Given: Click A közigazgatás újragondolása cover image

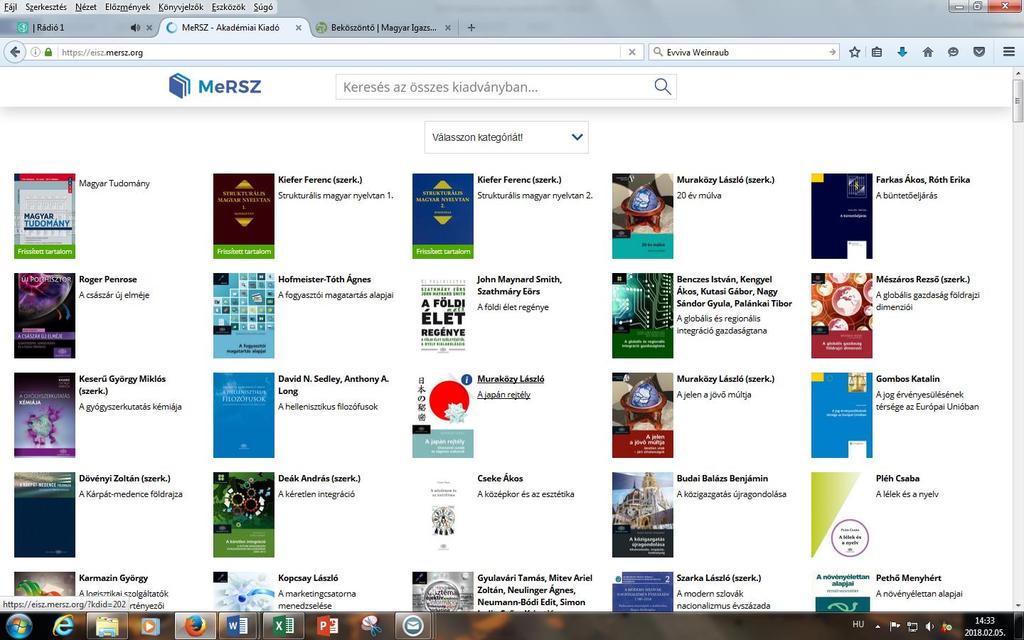Looking at the screenshot, I should point(642,515).
